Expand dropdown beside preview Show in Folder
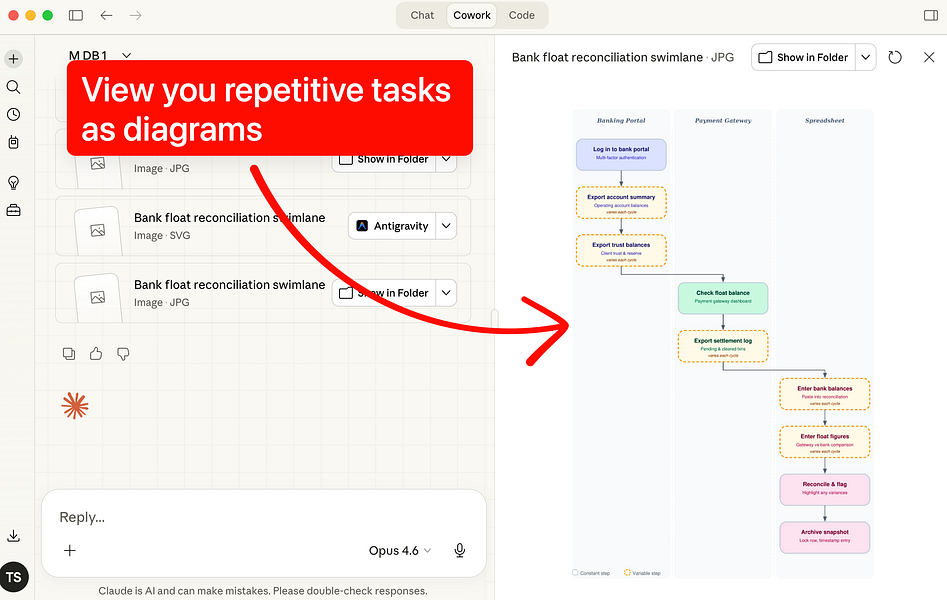The width and height of the screenshot is (947, 600). (x=865, y=57)
